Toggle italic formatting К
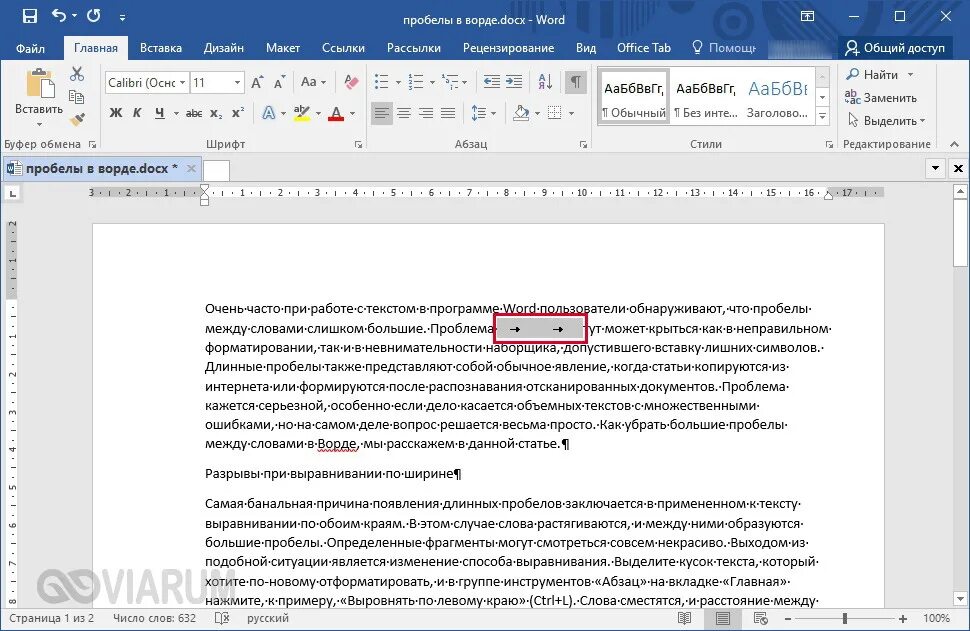This screenshot has height=631, width=970. coord(137,113)
